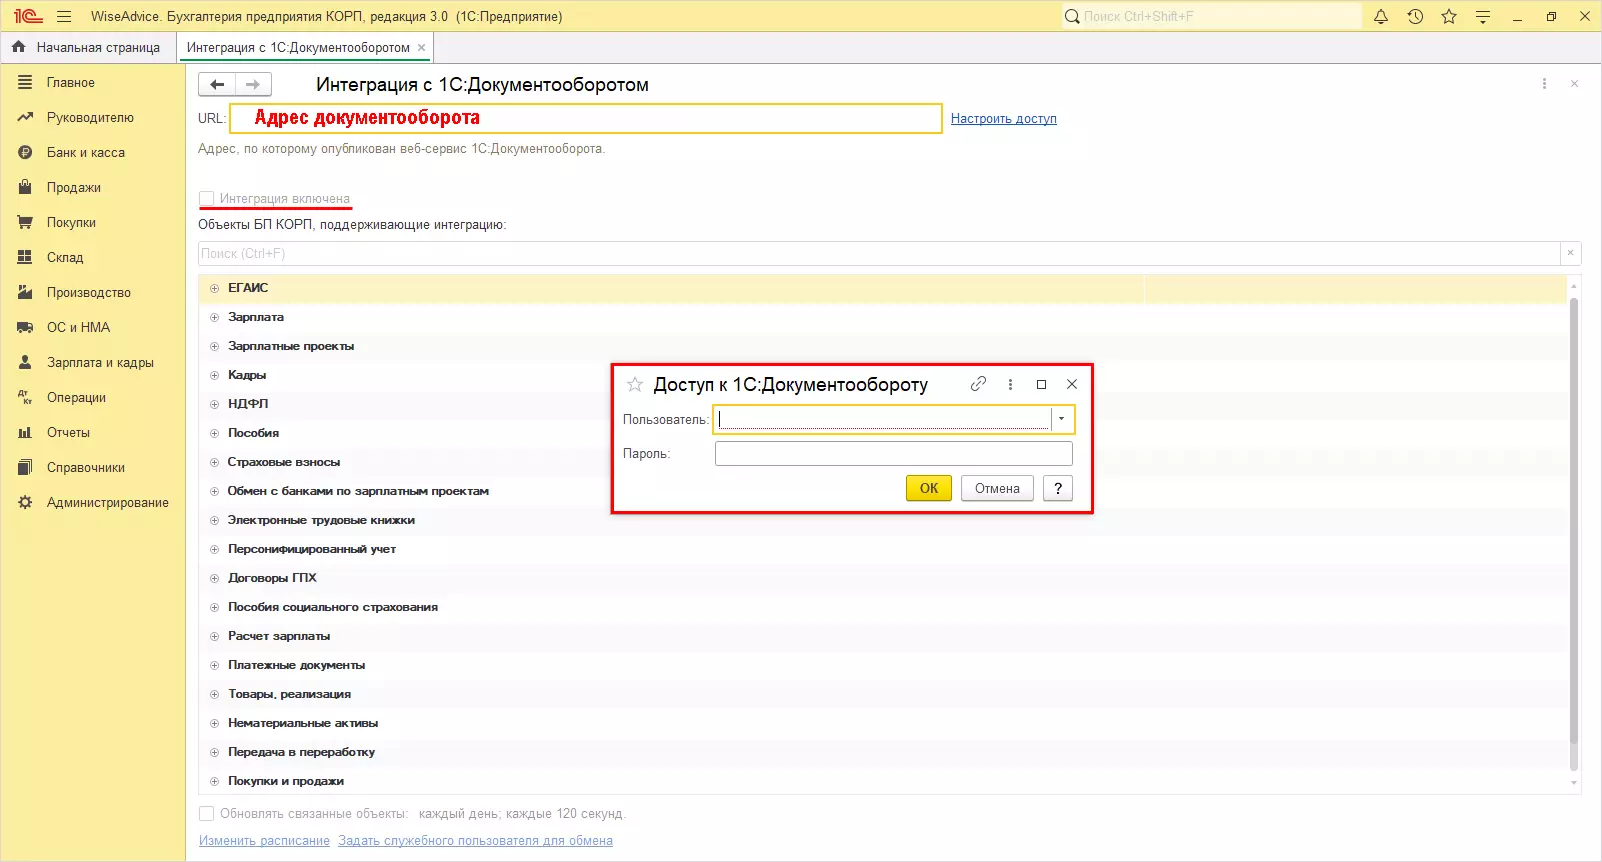Image resolution: width=1602 pixels, height=862 pixels.
Task: Click the Зарплата и кадры person icon
Action: [25, 363]
